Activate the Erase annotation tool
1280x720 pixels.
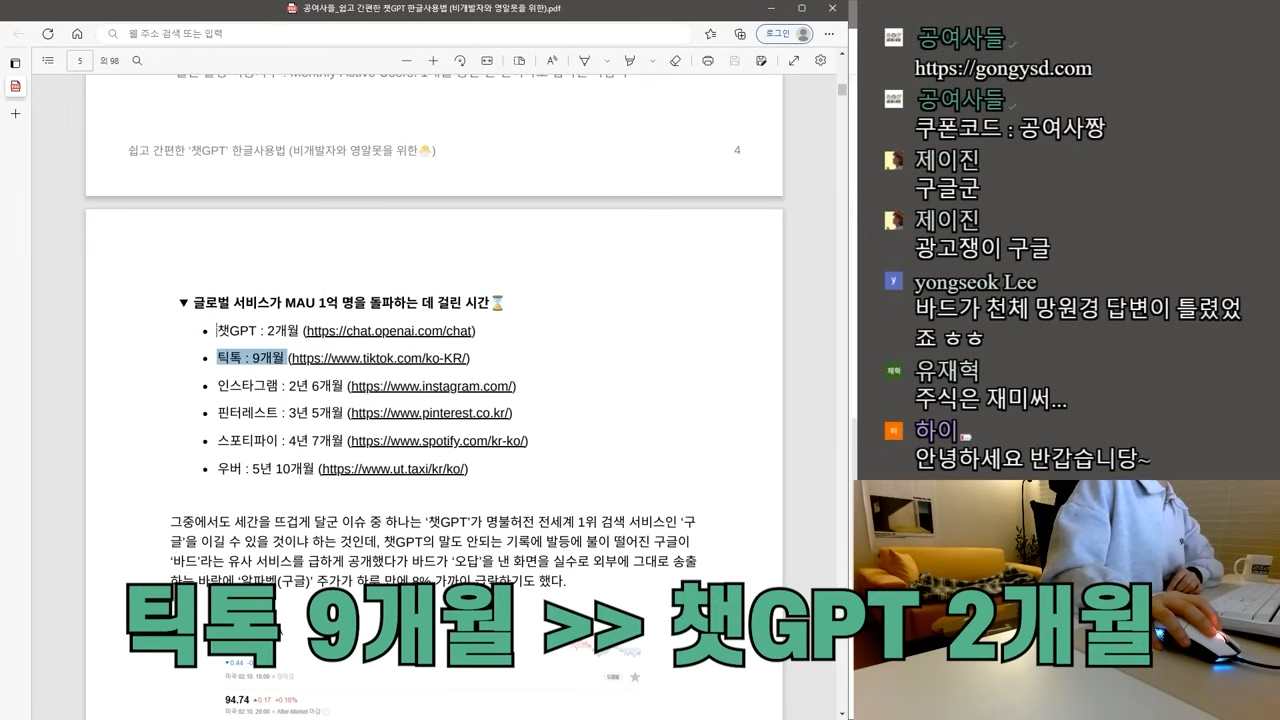click(676, 60)
